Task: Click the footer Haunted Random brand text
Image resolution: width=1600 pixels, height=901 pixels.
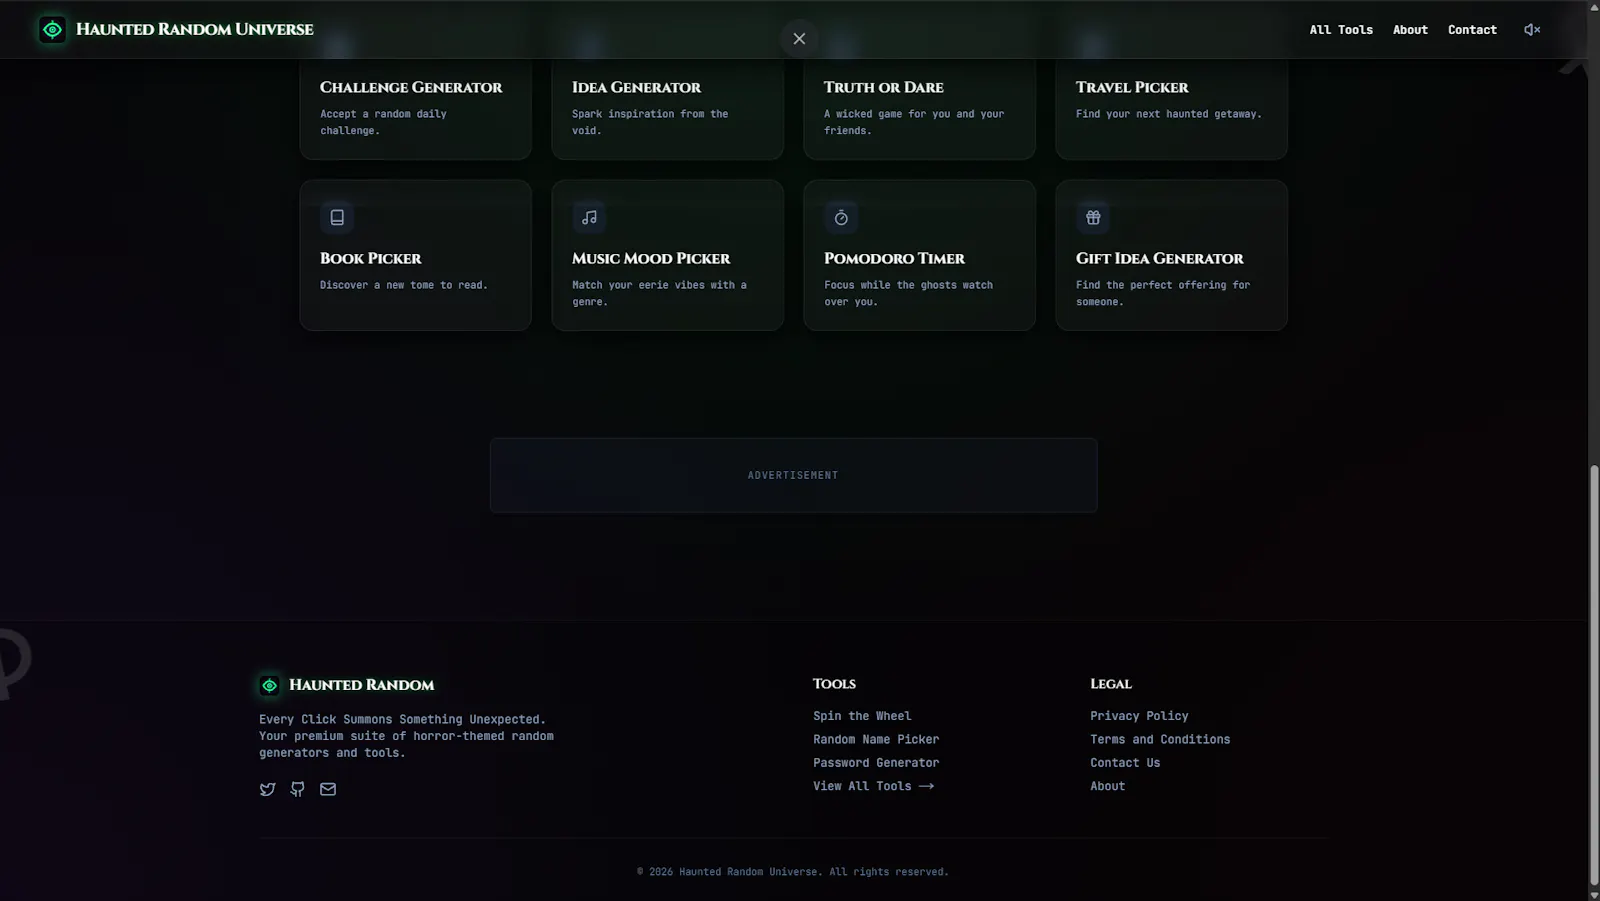Action: click(361, 685)
